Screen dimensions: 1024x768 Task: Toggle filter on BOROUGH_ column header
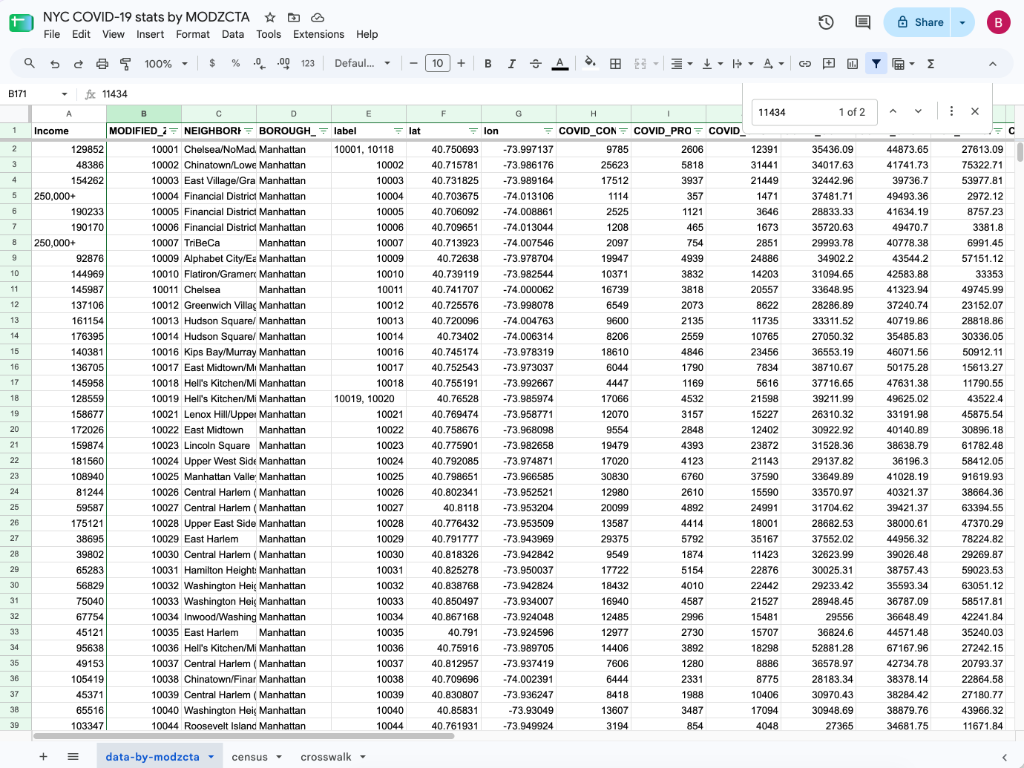point(323,131)
